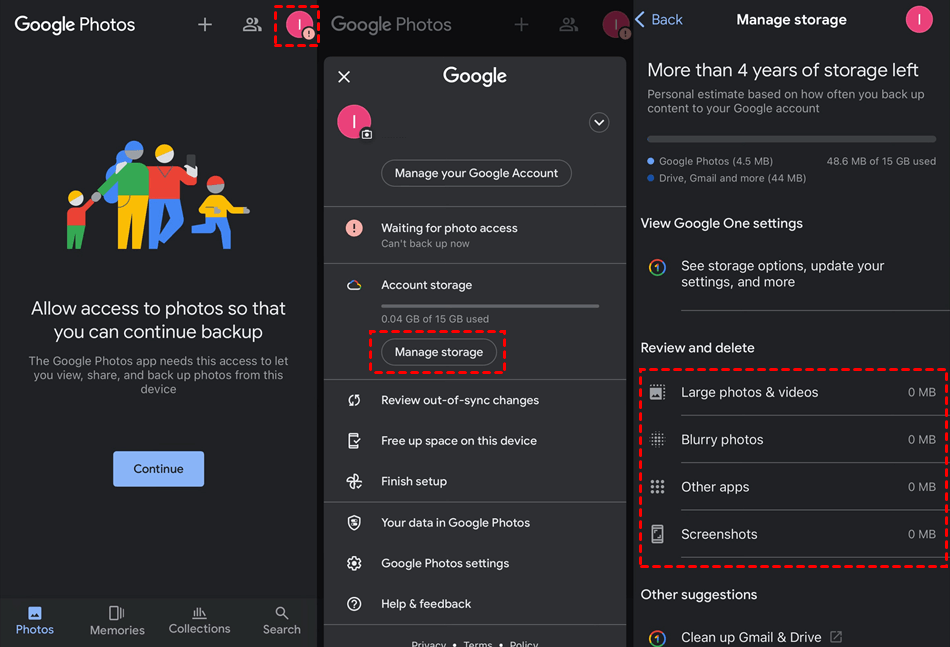Click the Manage your Google Account button

476,173
